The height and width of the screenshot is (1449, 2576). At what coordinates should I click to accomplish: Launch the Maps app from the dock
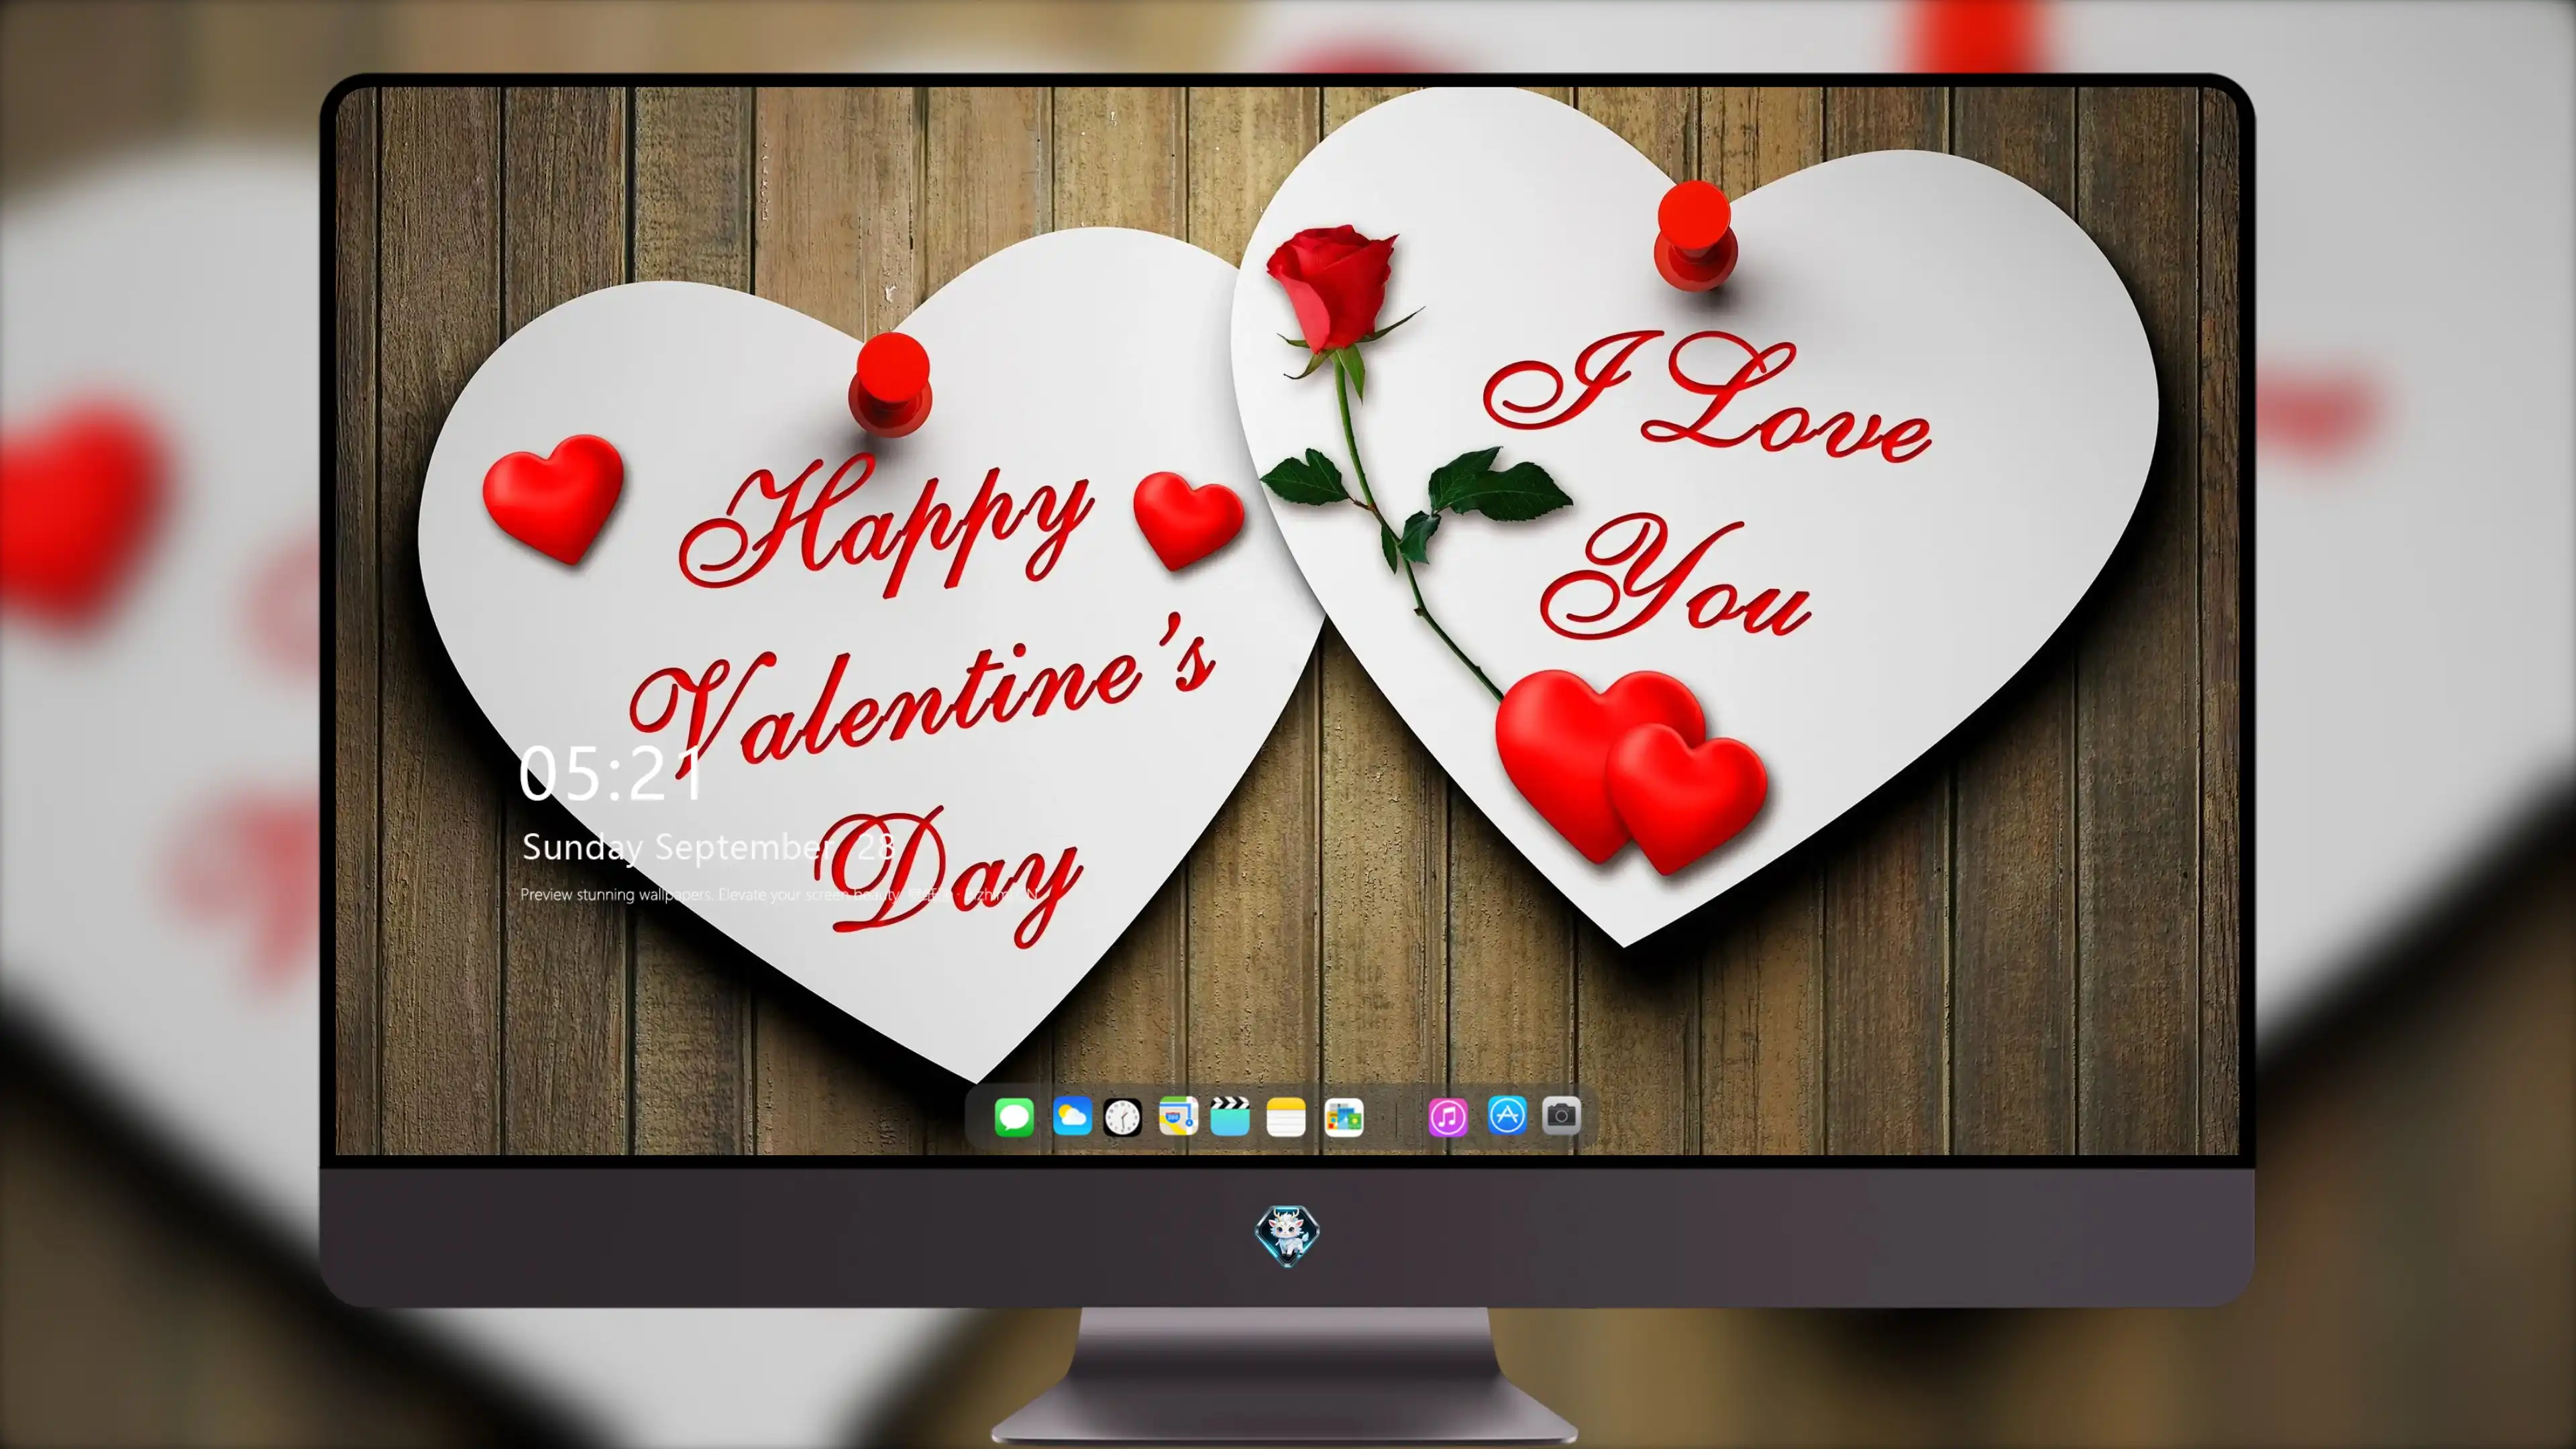click(1178, 1116)
